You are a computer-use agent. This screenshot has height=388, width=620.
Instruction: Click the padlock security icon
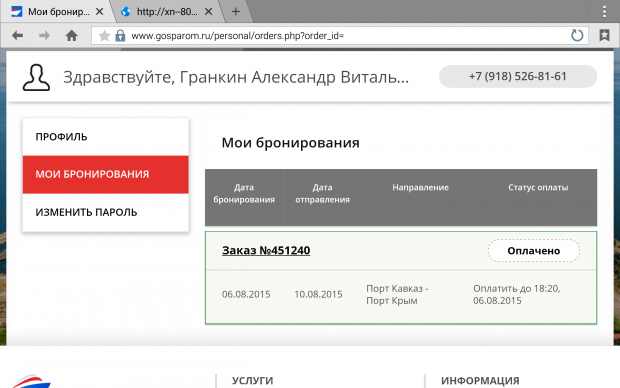pos(120,36)
